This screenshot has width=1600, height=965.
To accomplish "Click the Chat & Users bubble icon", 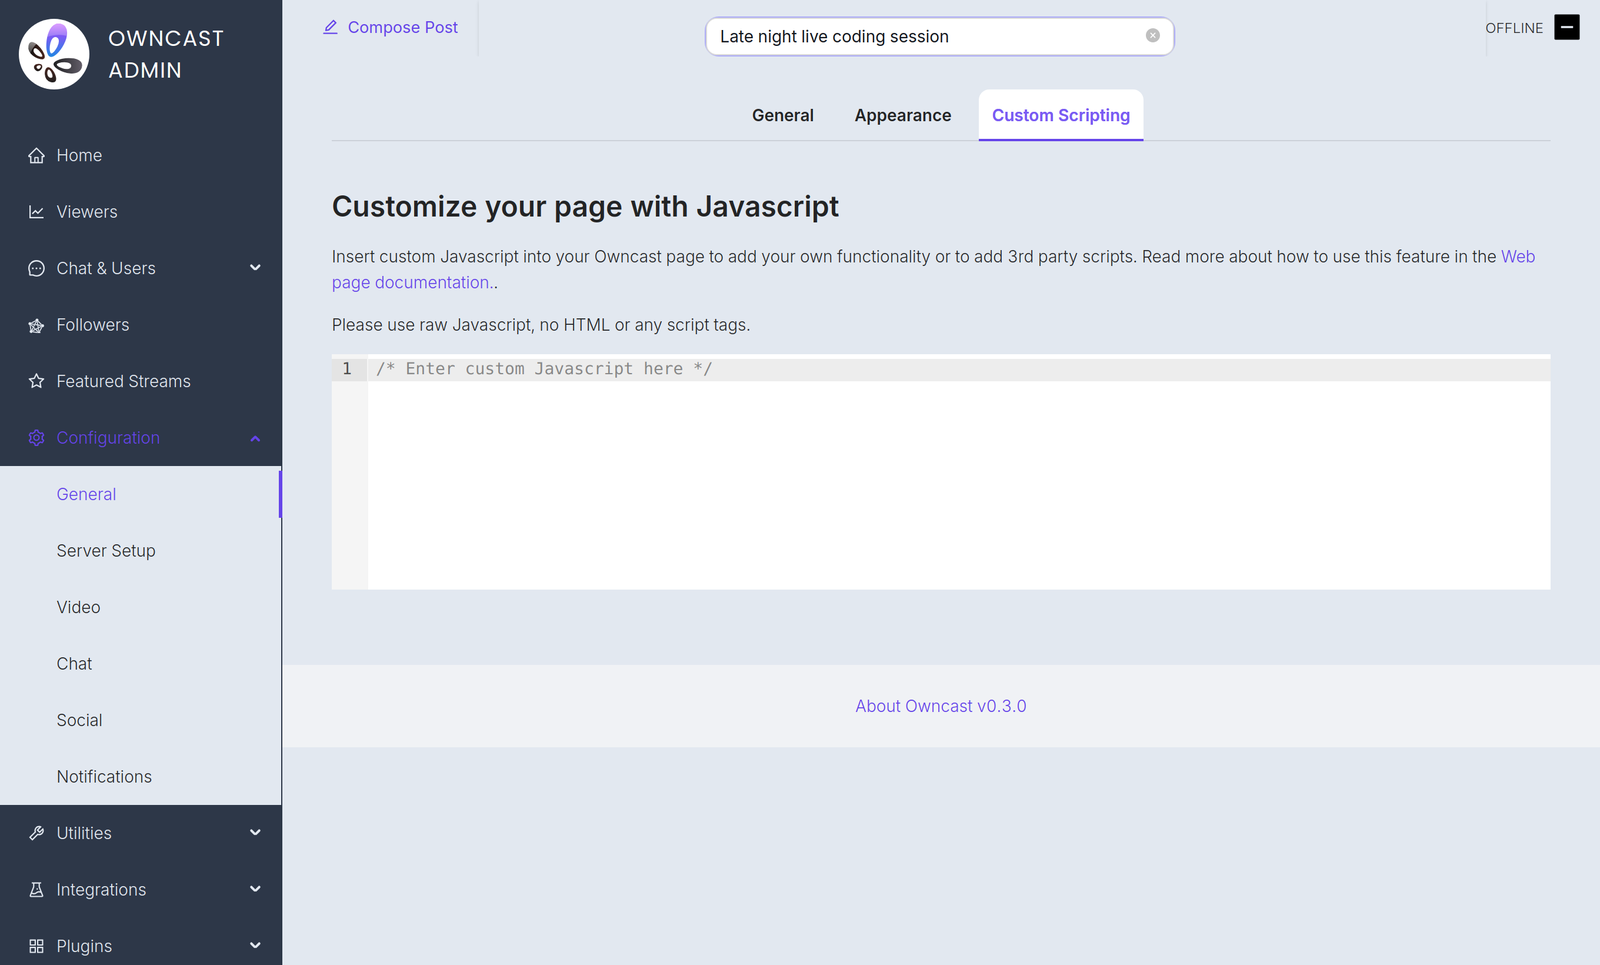I will 37,268.
